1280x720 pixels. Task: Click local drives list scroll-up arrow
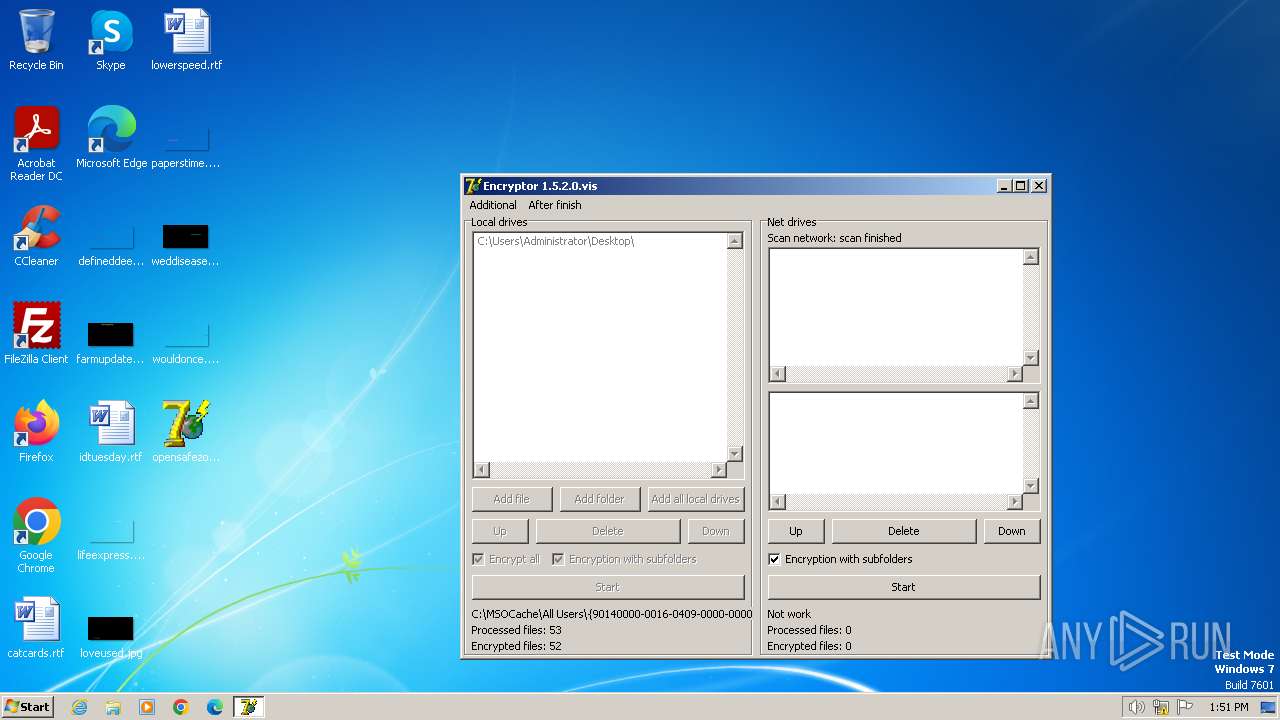735,241
